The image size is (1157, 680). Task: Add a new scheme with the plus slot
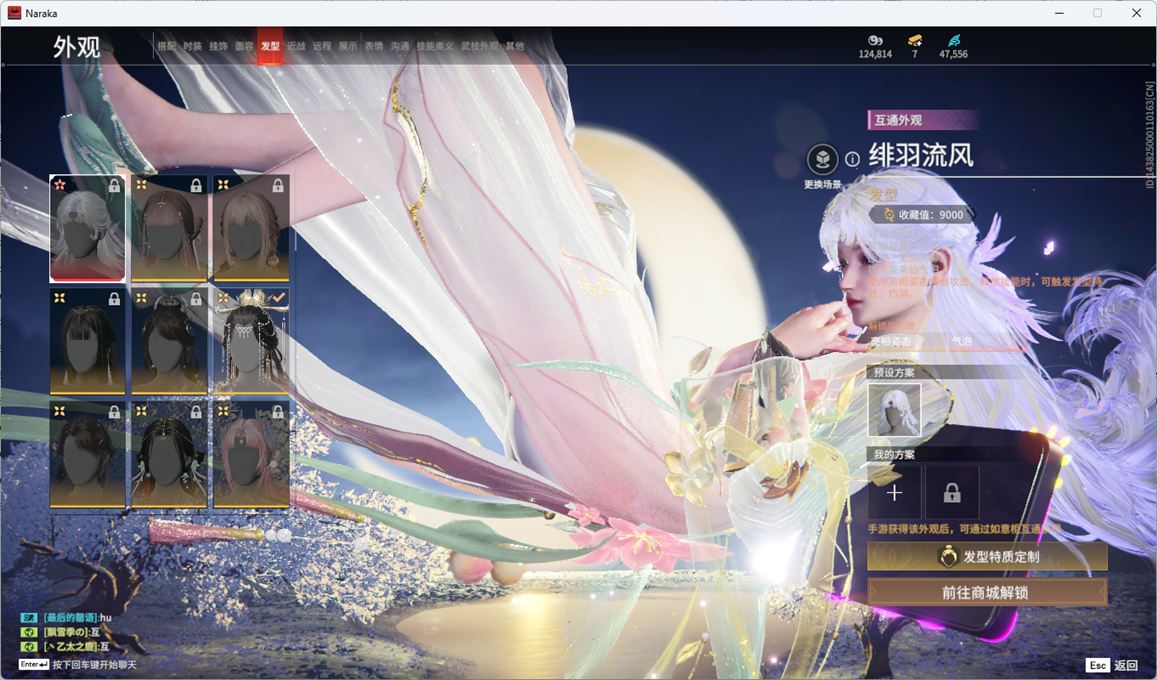pos(894,493)
